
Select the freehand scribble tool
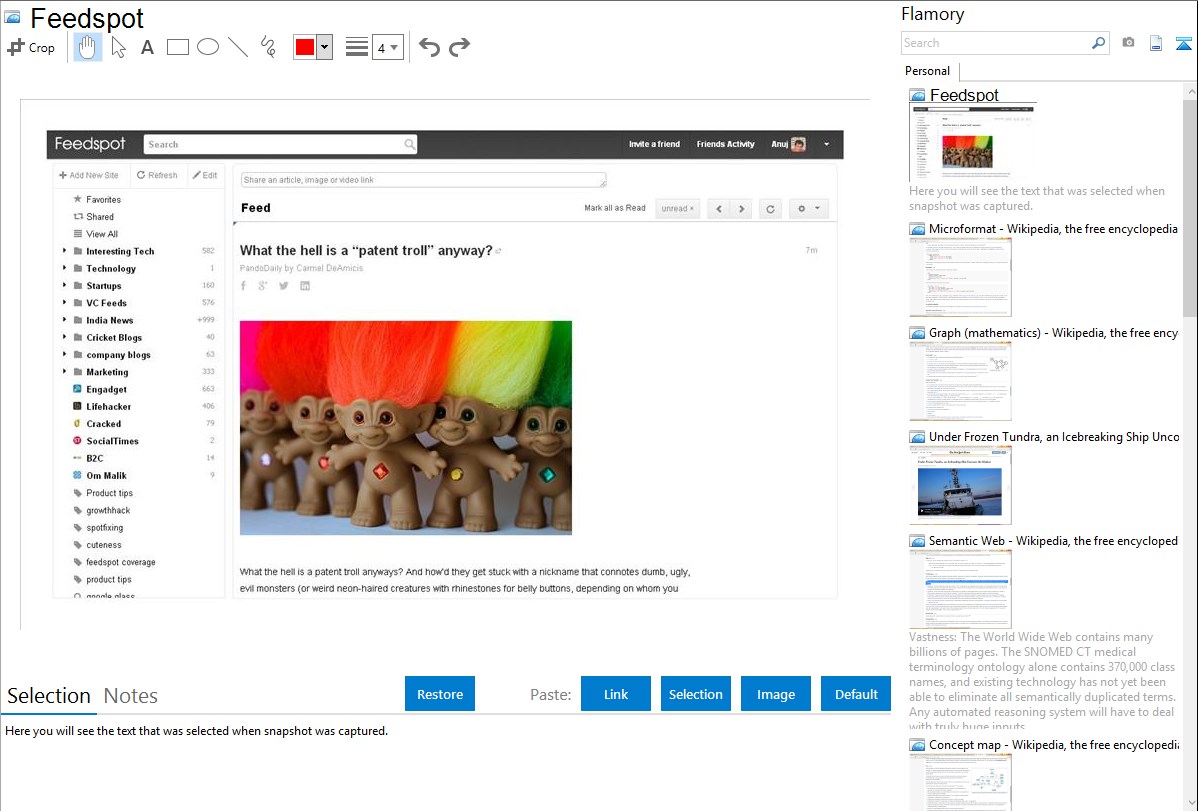click(268, 47)
